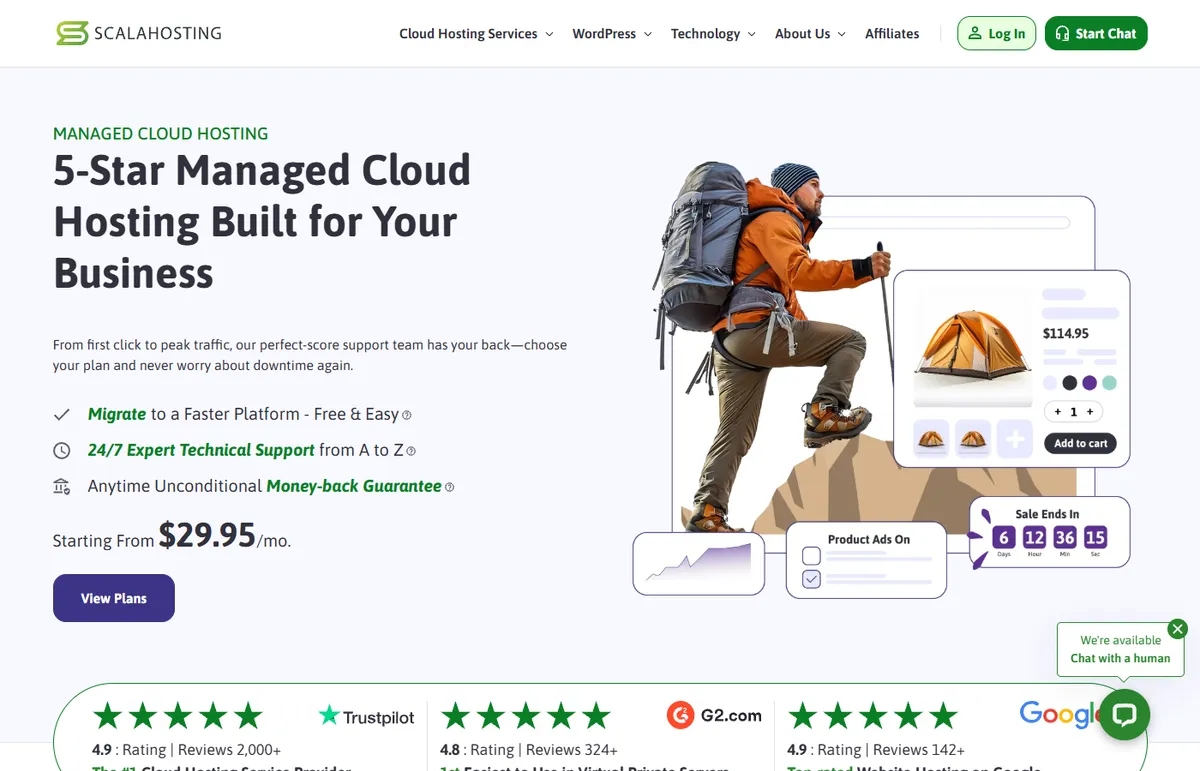Click the Add to cart button
The image size is (1200, 771).
coord(1081,443)
